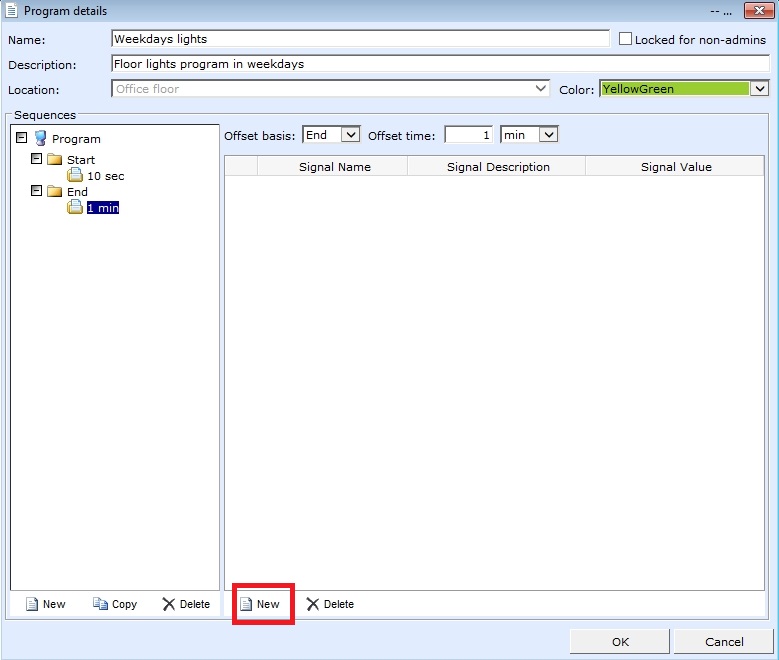Screen dimensions: 779x660
Task: Open the Location dropdown
Action: pyautogui.click(x=541, y=89)
